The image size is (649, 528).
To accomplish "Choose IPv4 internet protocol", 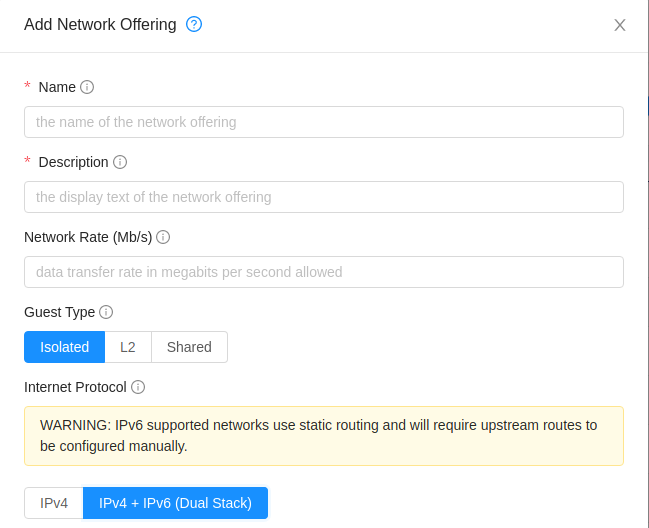I will (x=54, y=503).
